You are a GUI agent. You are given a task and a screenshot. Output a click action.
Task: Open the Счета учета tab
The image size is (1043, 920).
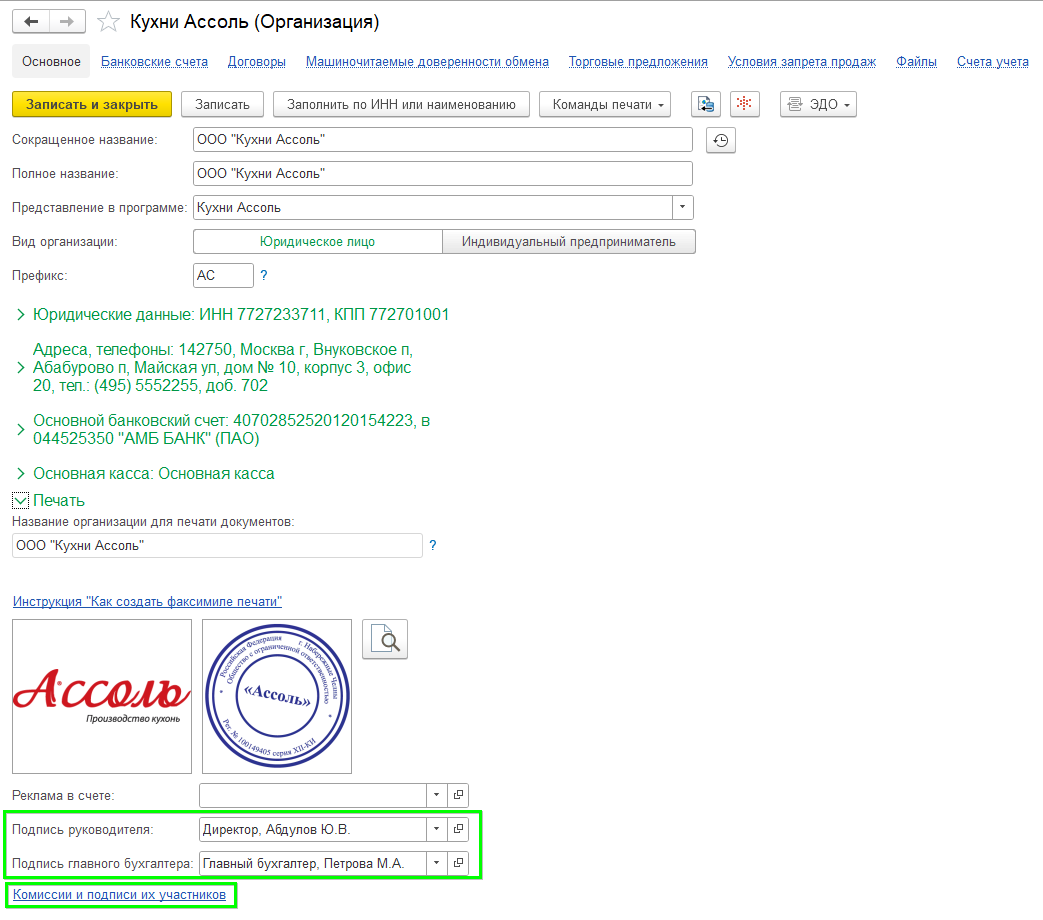point(992,62)
